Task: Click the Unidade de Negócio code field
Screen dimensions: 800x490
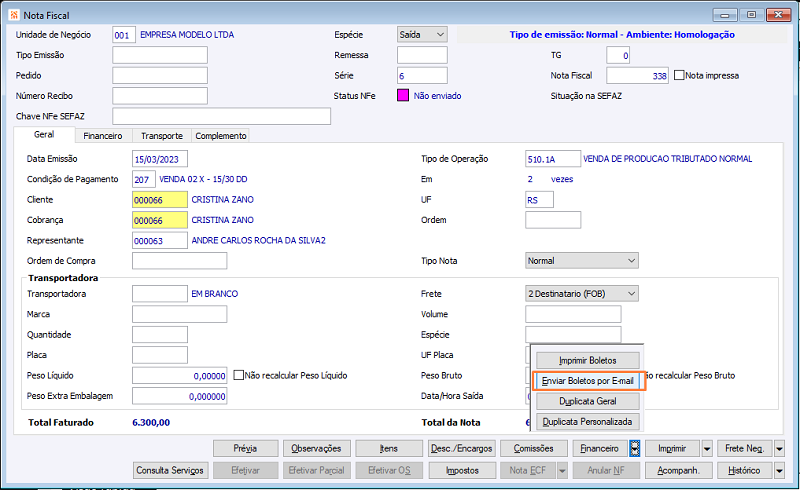Action: click(124, 35)
